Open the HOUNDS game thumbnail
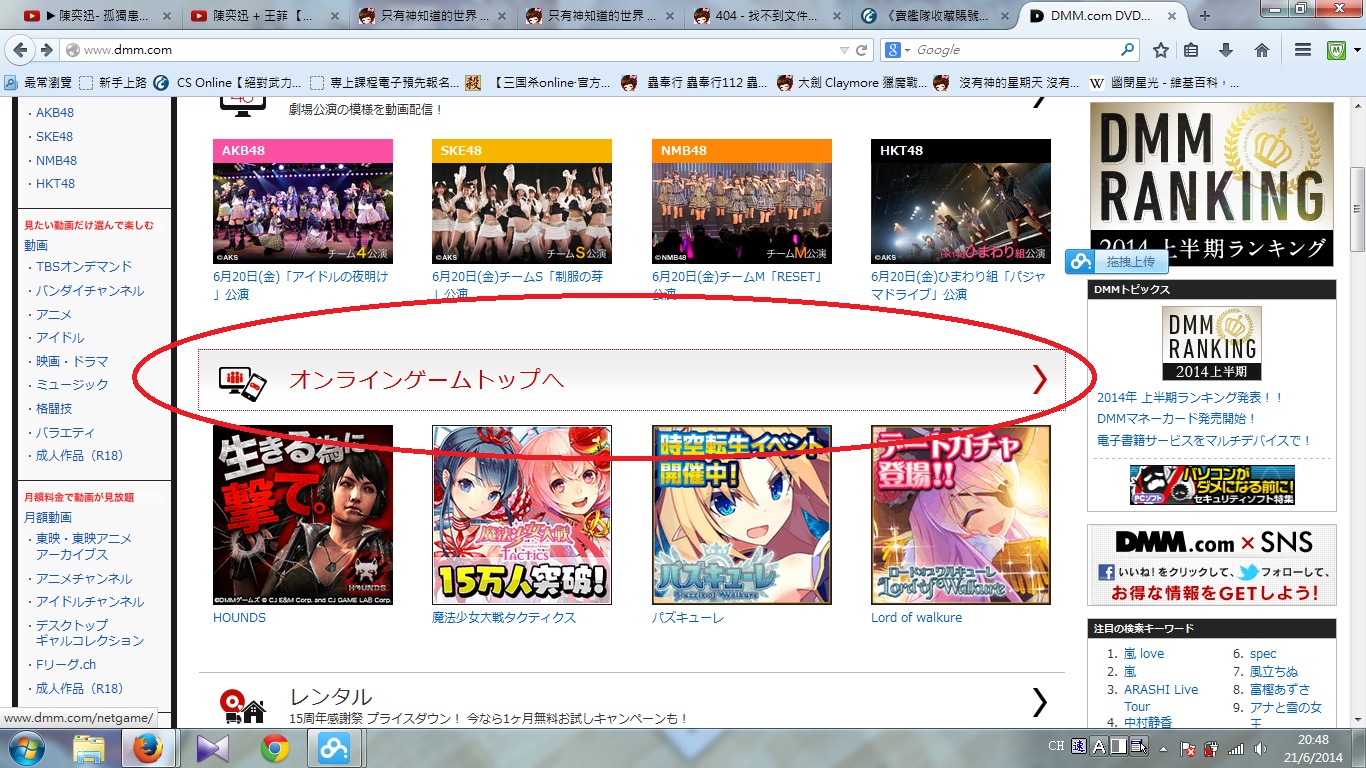This screenshot has width=1366, height=768. 303,515
